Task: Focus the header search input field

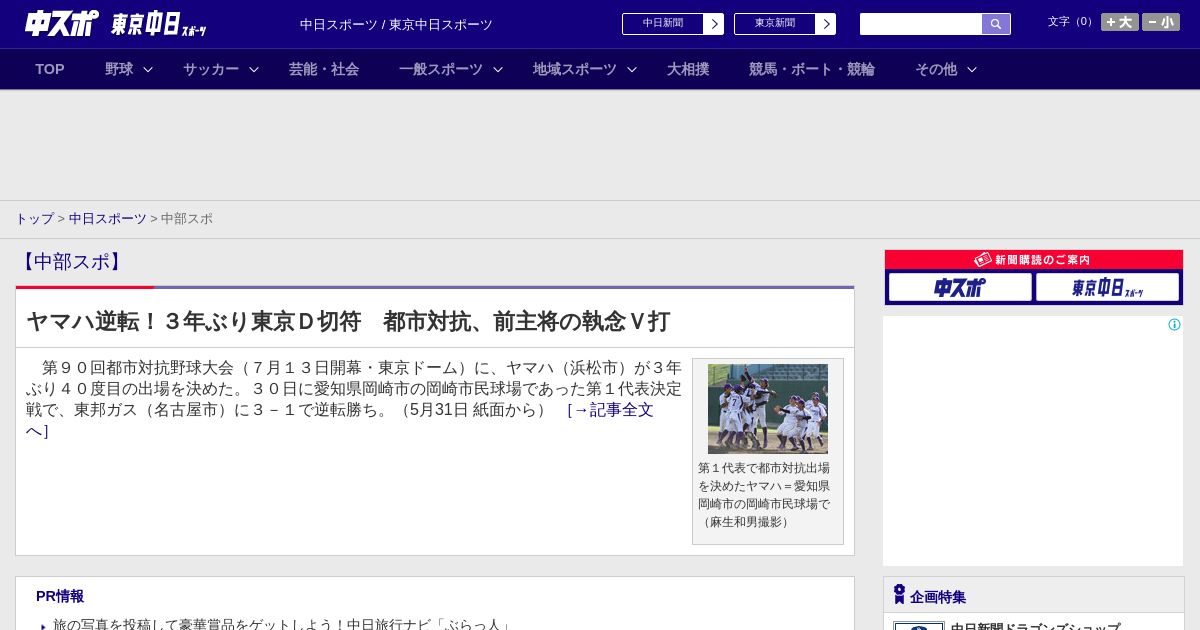Action: 921,24
